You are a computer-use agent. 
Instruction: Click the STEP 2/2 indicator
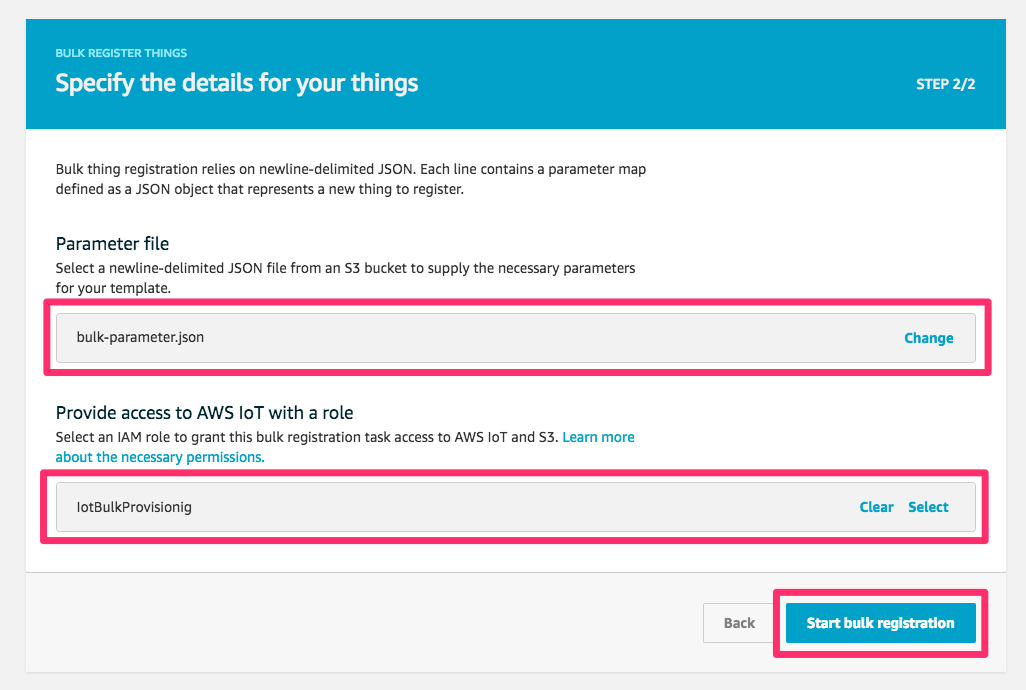(x=945, y=84)
